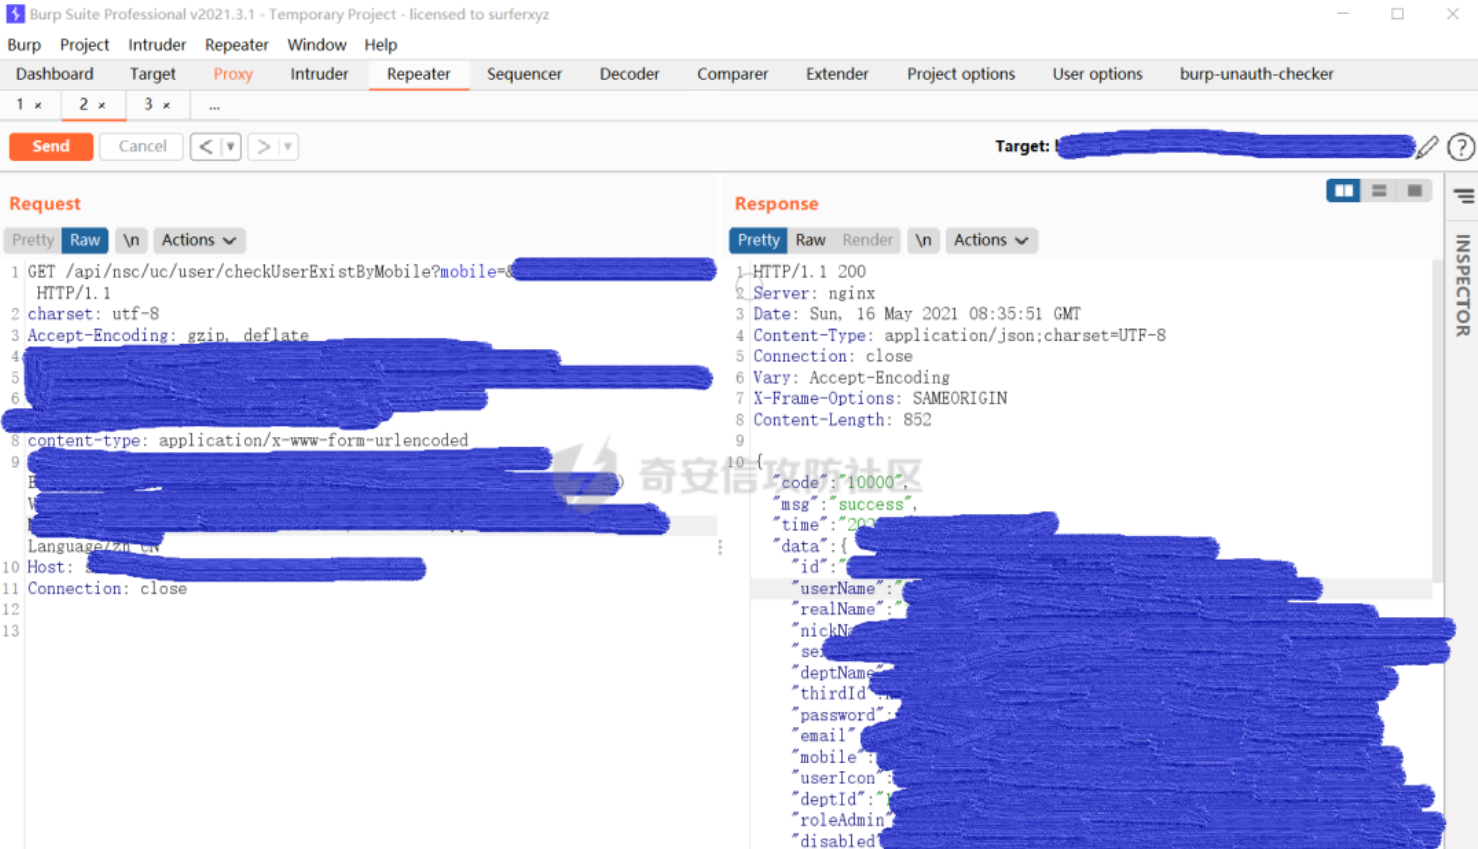Switch to Proxy tab
This screenshot has width=1478, height=849.
[x=233, y=74]
